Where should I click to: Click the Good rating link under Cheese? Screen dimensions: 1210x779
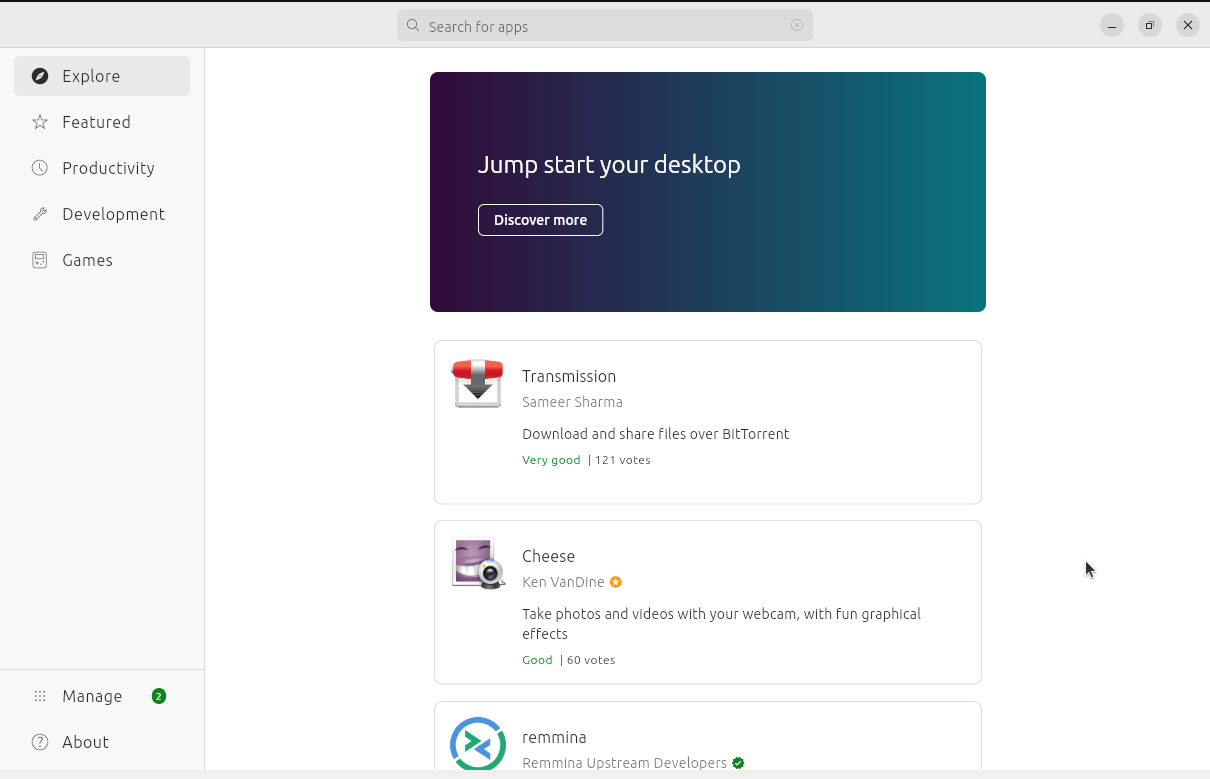coord(537,660)
